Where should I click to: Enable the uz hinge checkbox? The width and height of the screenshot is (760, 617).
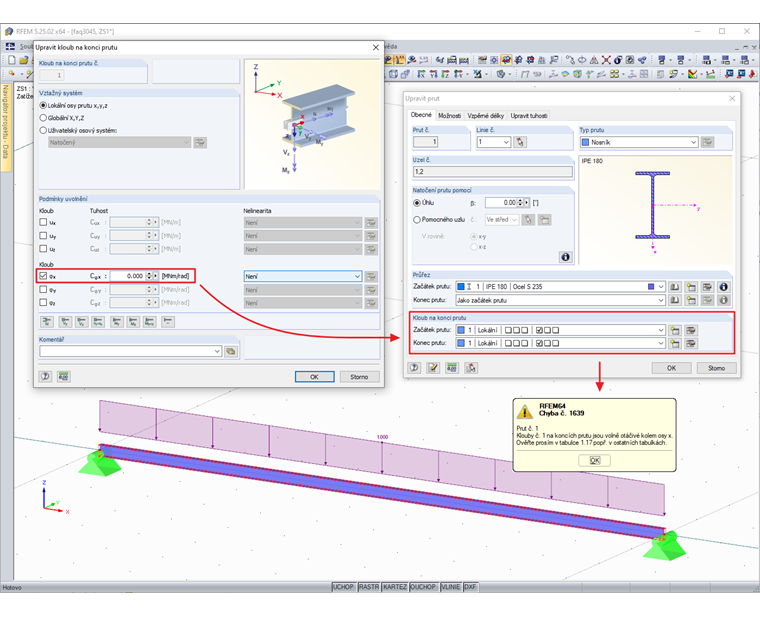(x=43, y=249)
